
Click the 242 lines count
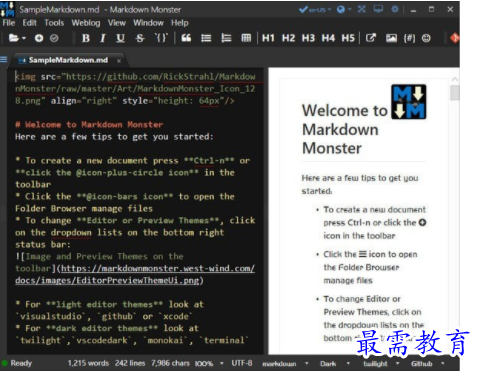130,363
